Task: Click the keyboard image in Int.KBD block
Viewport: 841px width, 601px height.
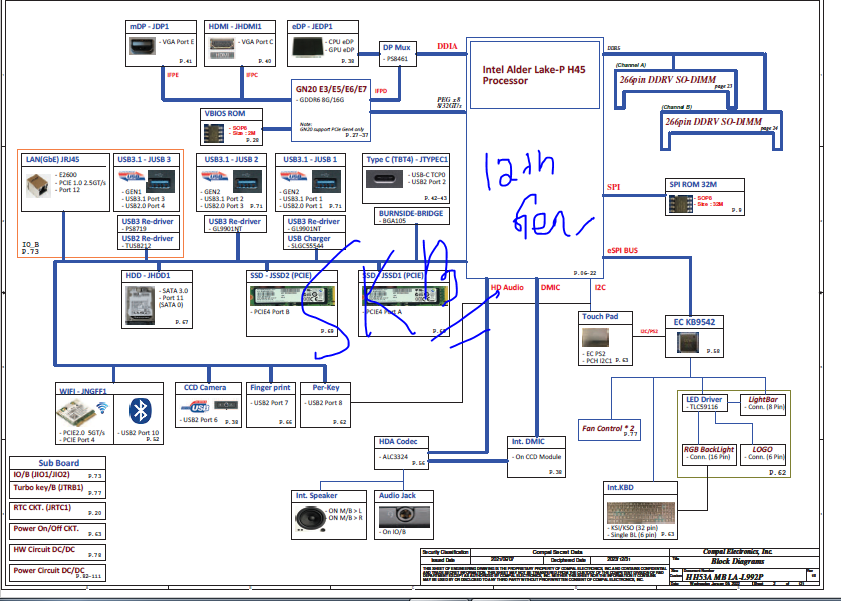Action: click(x=640, y=513)
